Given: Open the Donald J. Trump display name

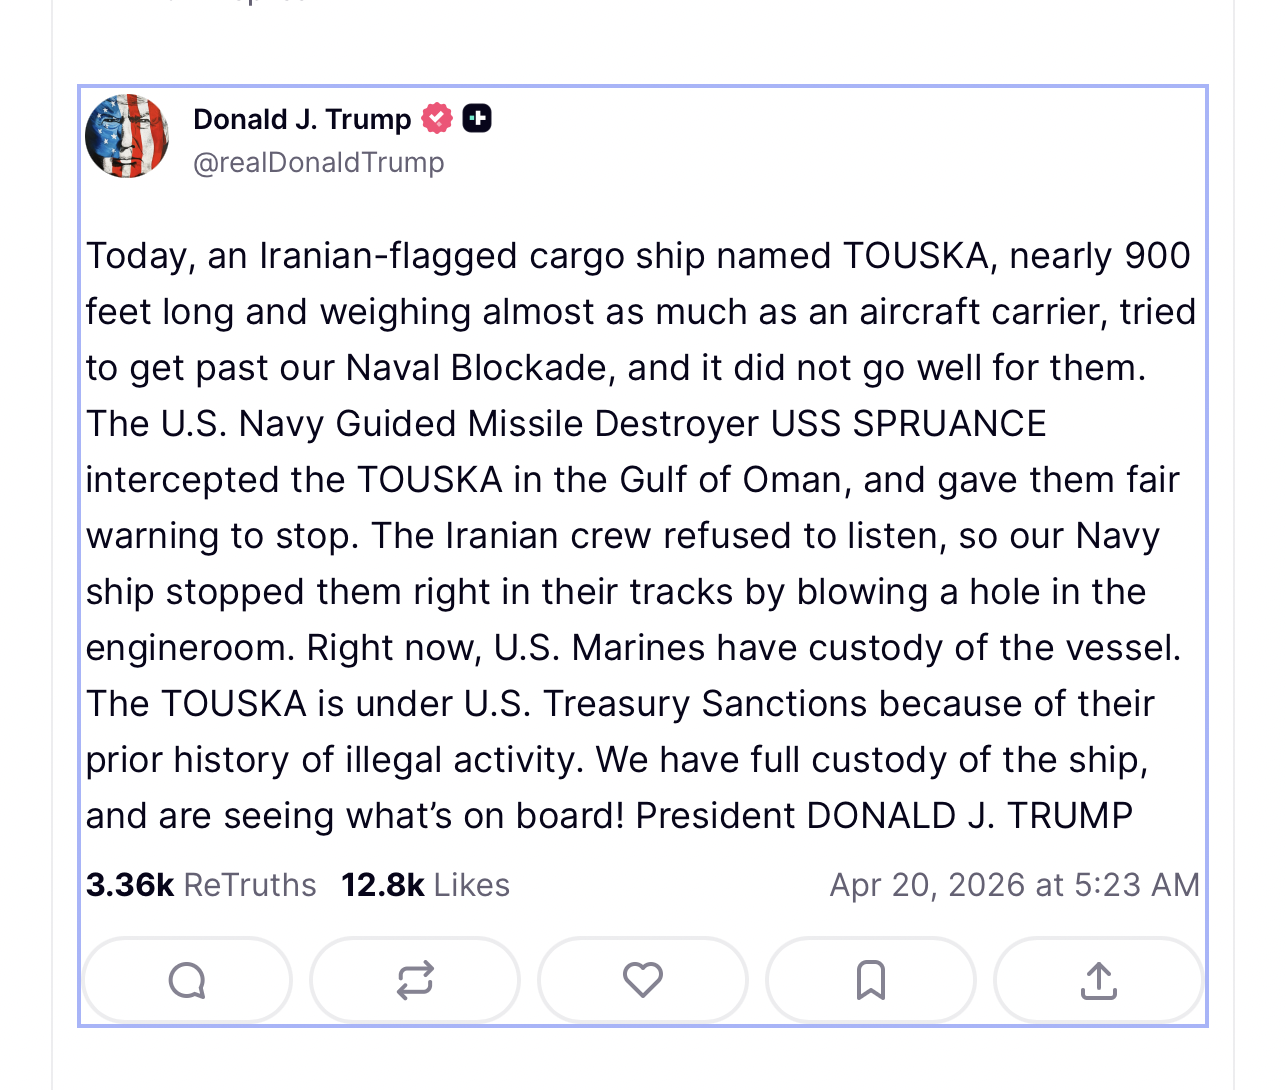Looking at the screenshot, I should click(x=302, y=120).
